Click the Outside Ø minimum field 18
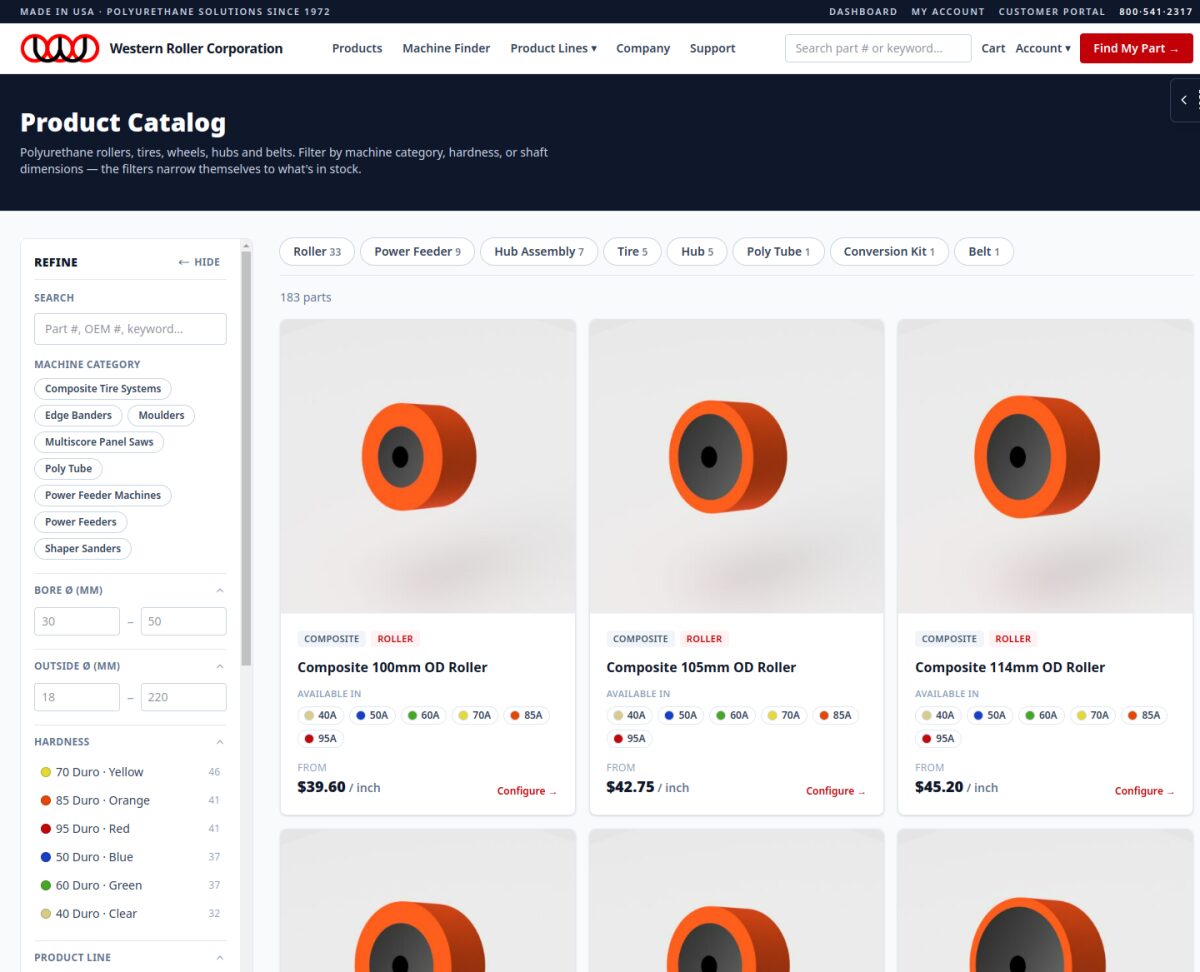The height and width of the screenshot is (972, 1200). 77,697
